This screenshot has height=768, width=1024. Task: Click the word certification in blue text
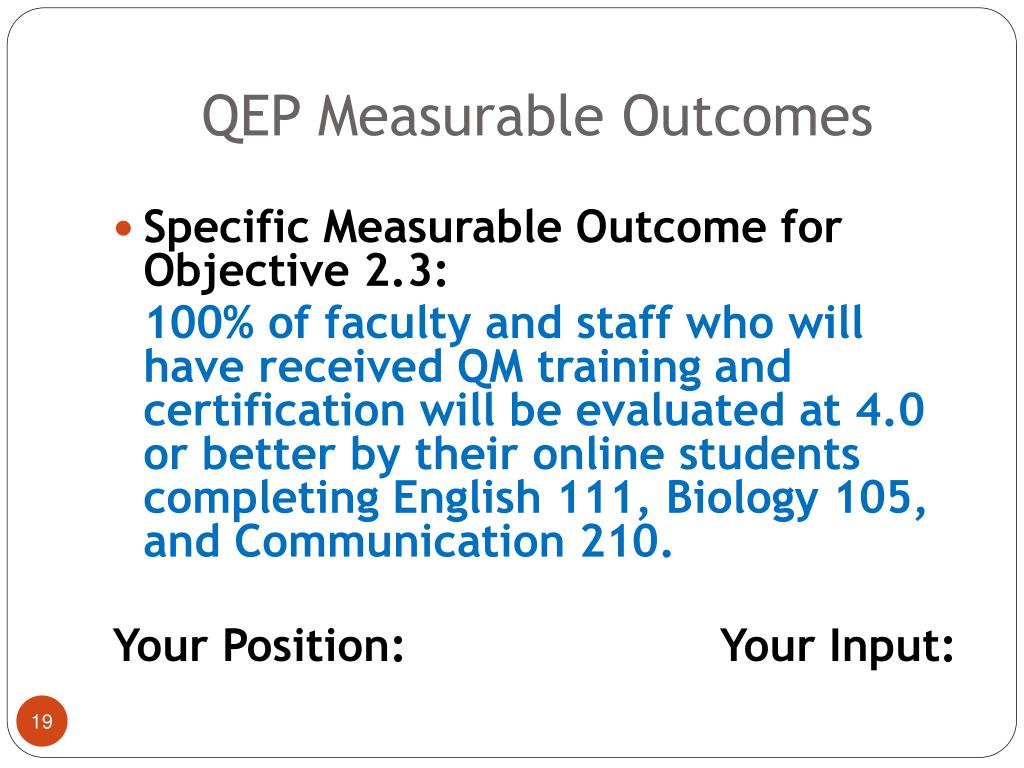point(274,410)
